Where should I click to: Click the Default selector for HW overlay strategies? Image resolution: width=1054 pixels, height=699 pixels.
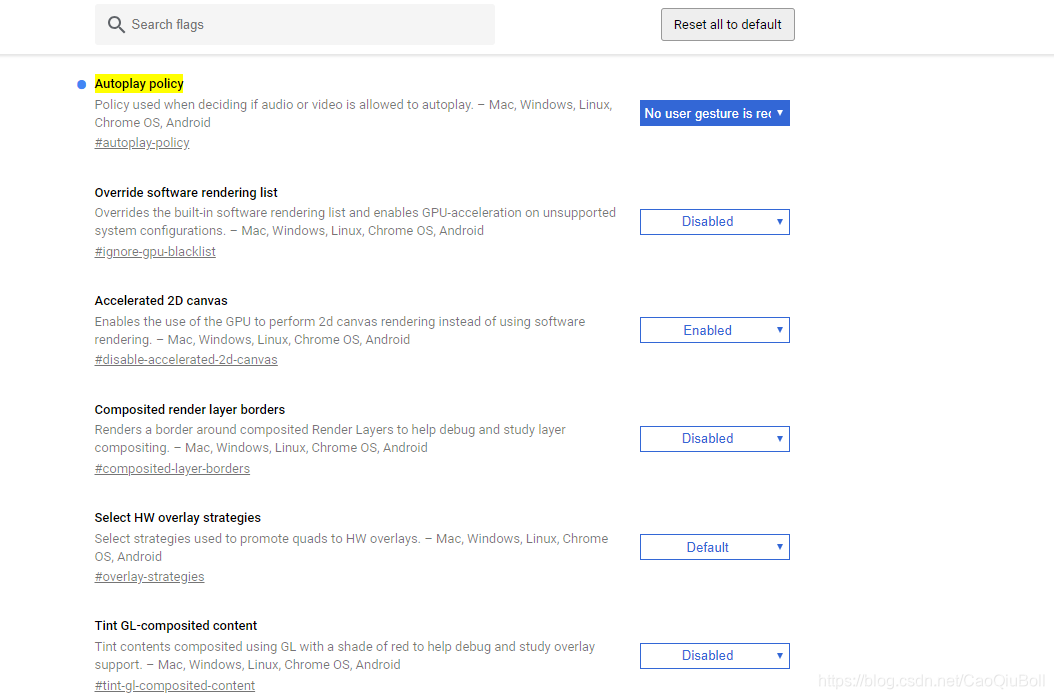tap(714, 547)
